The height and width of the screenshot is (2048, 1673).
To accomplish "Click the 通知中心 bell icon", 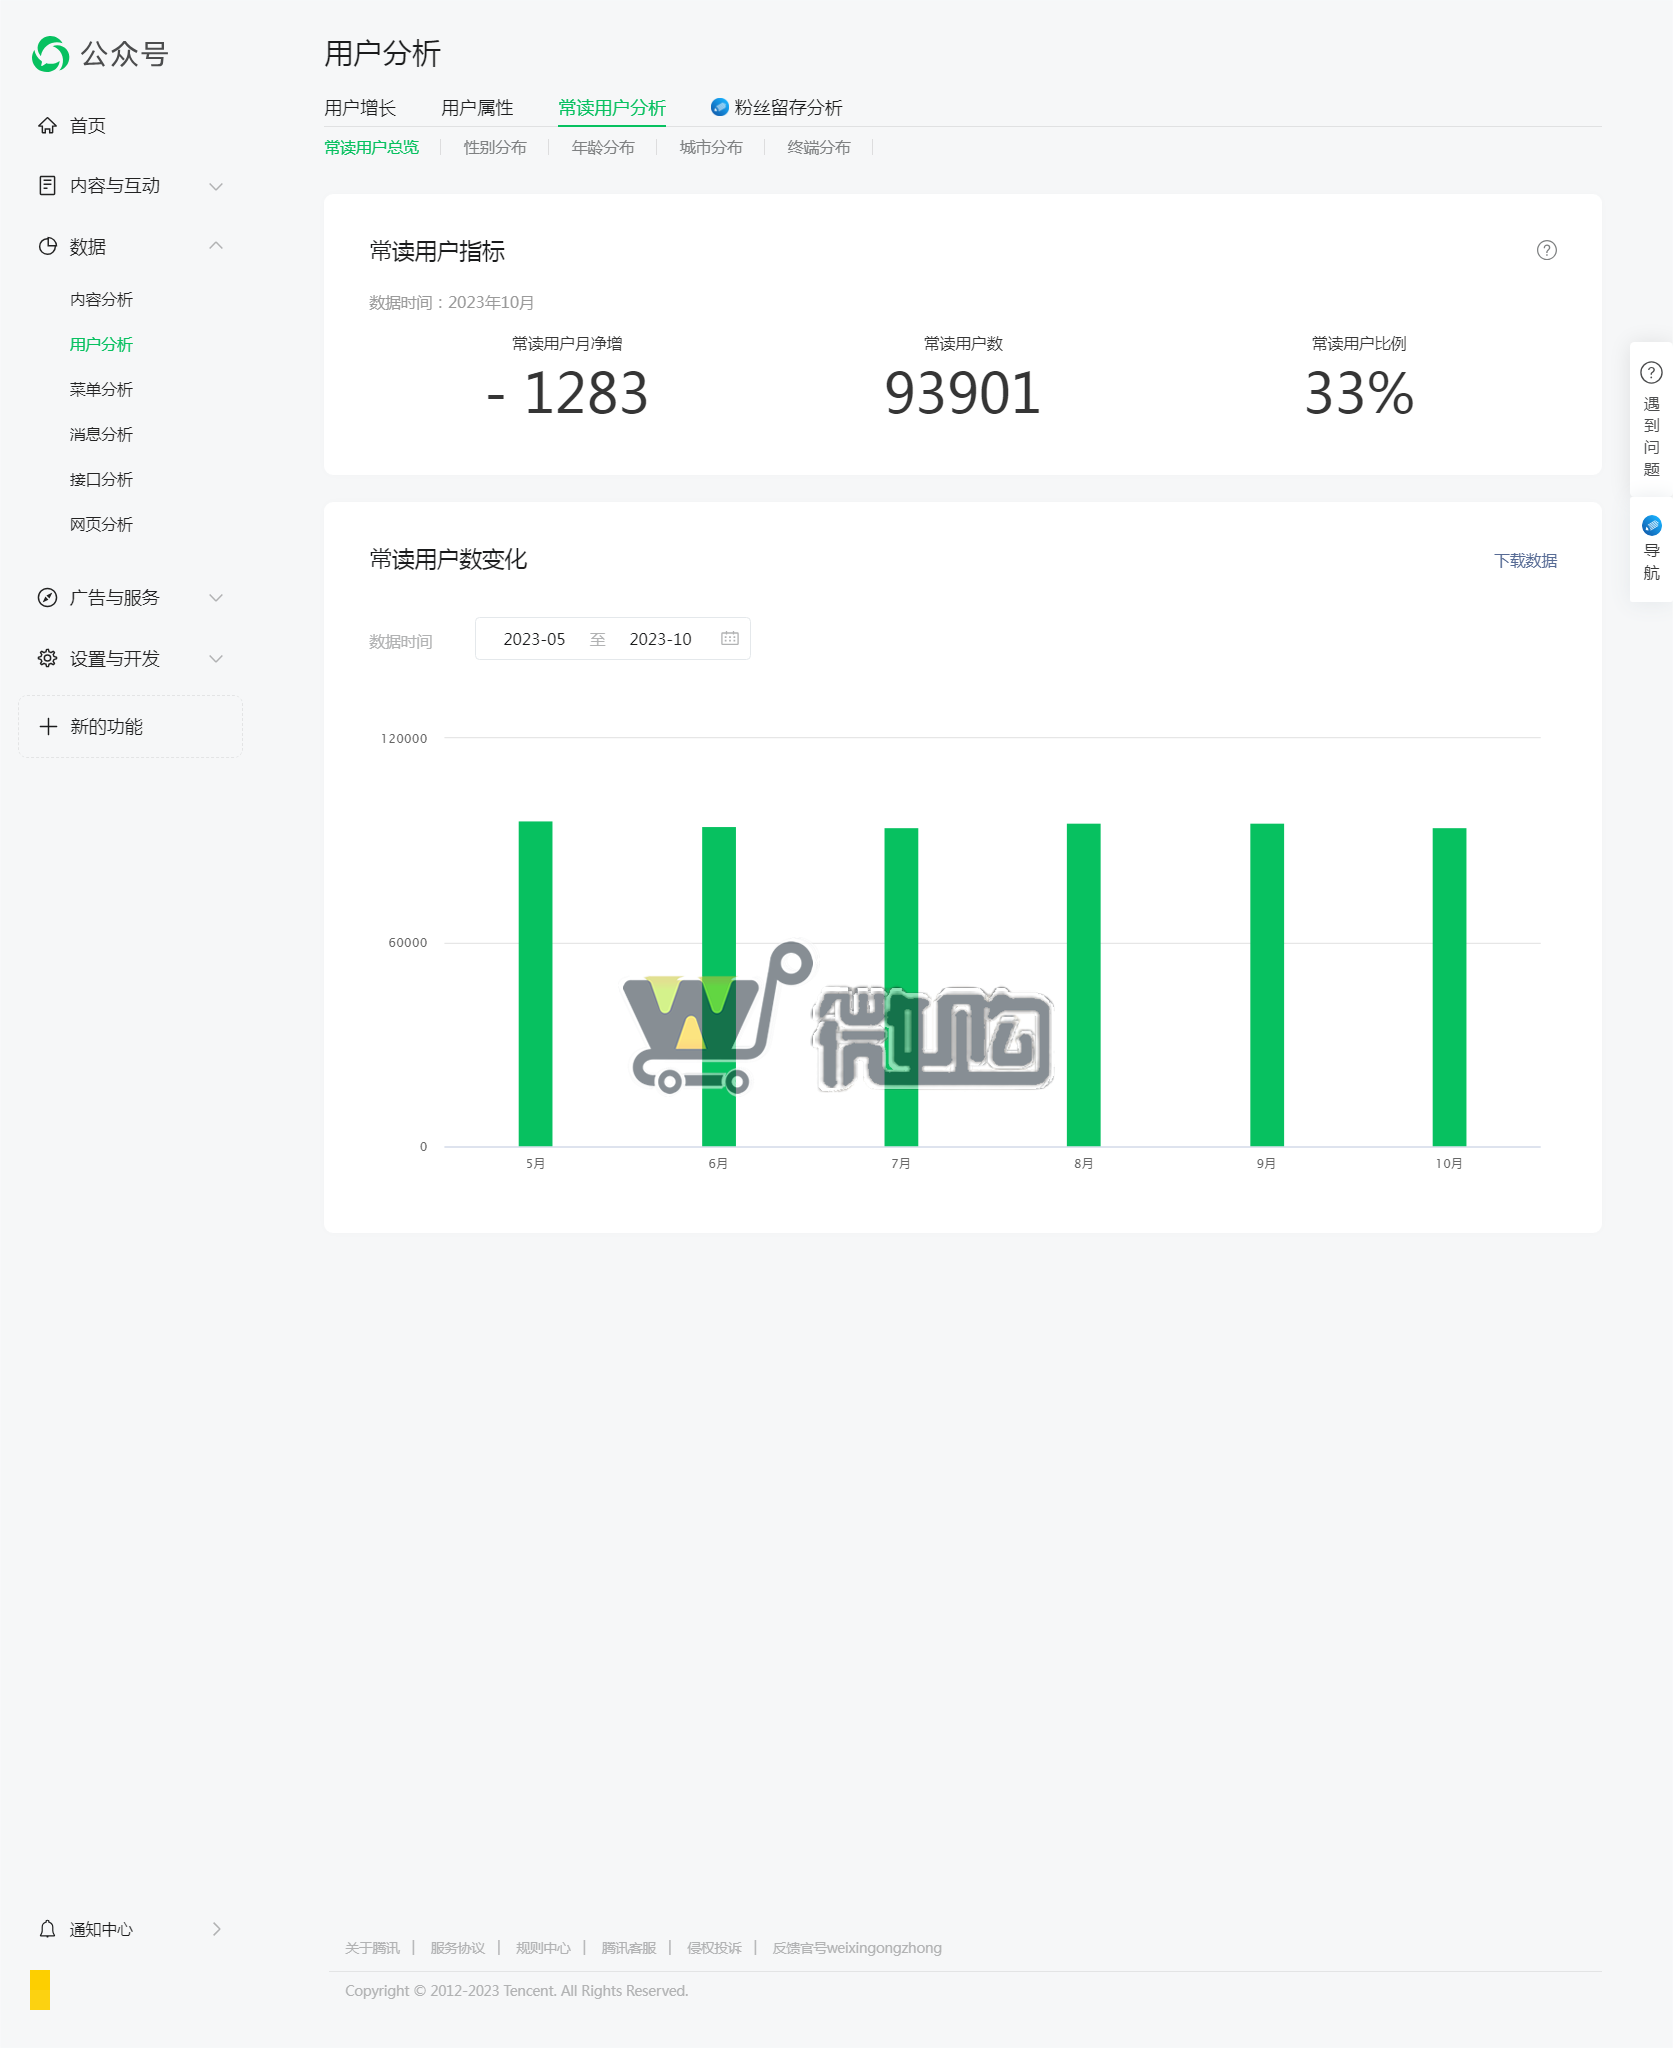I will [x=47, y=1929].
